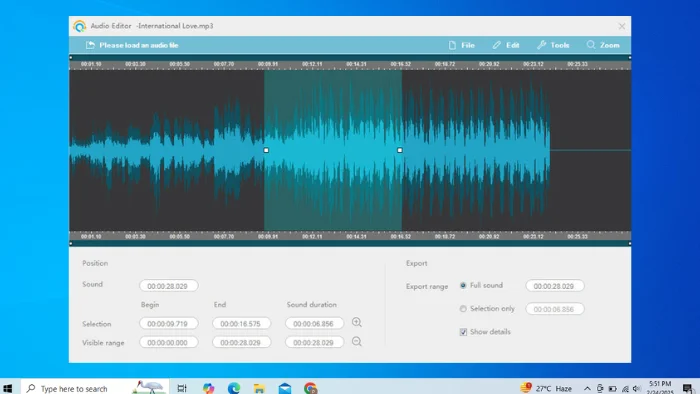
Task: Open Microsoft Edge from the taskbar
Action: [x=233, y=388]
